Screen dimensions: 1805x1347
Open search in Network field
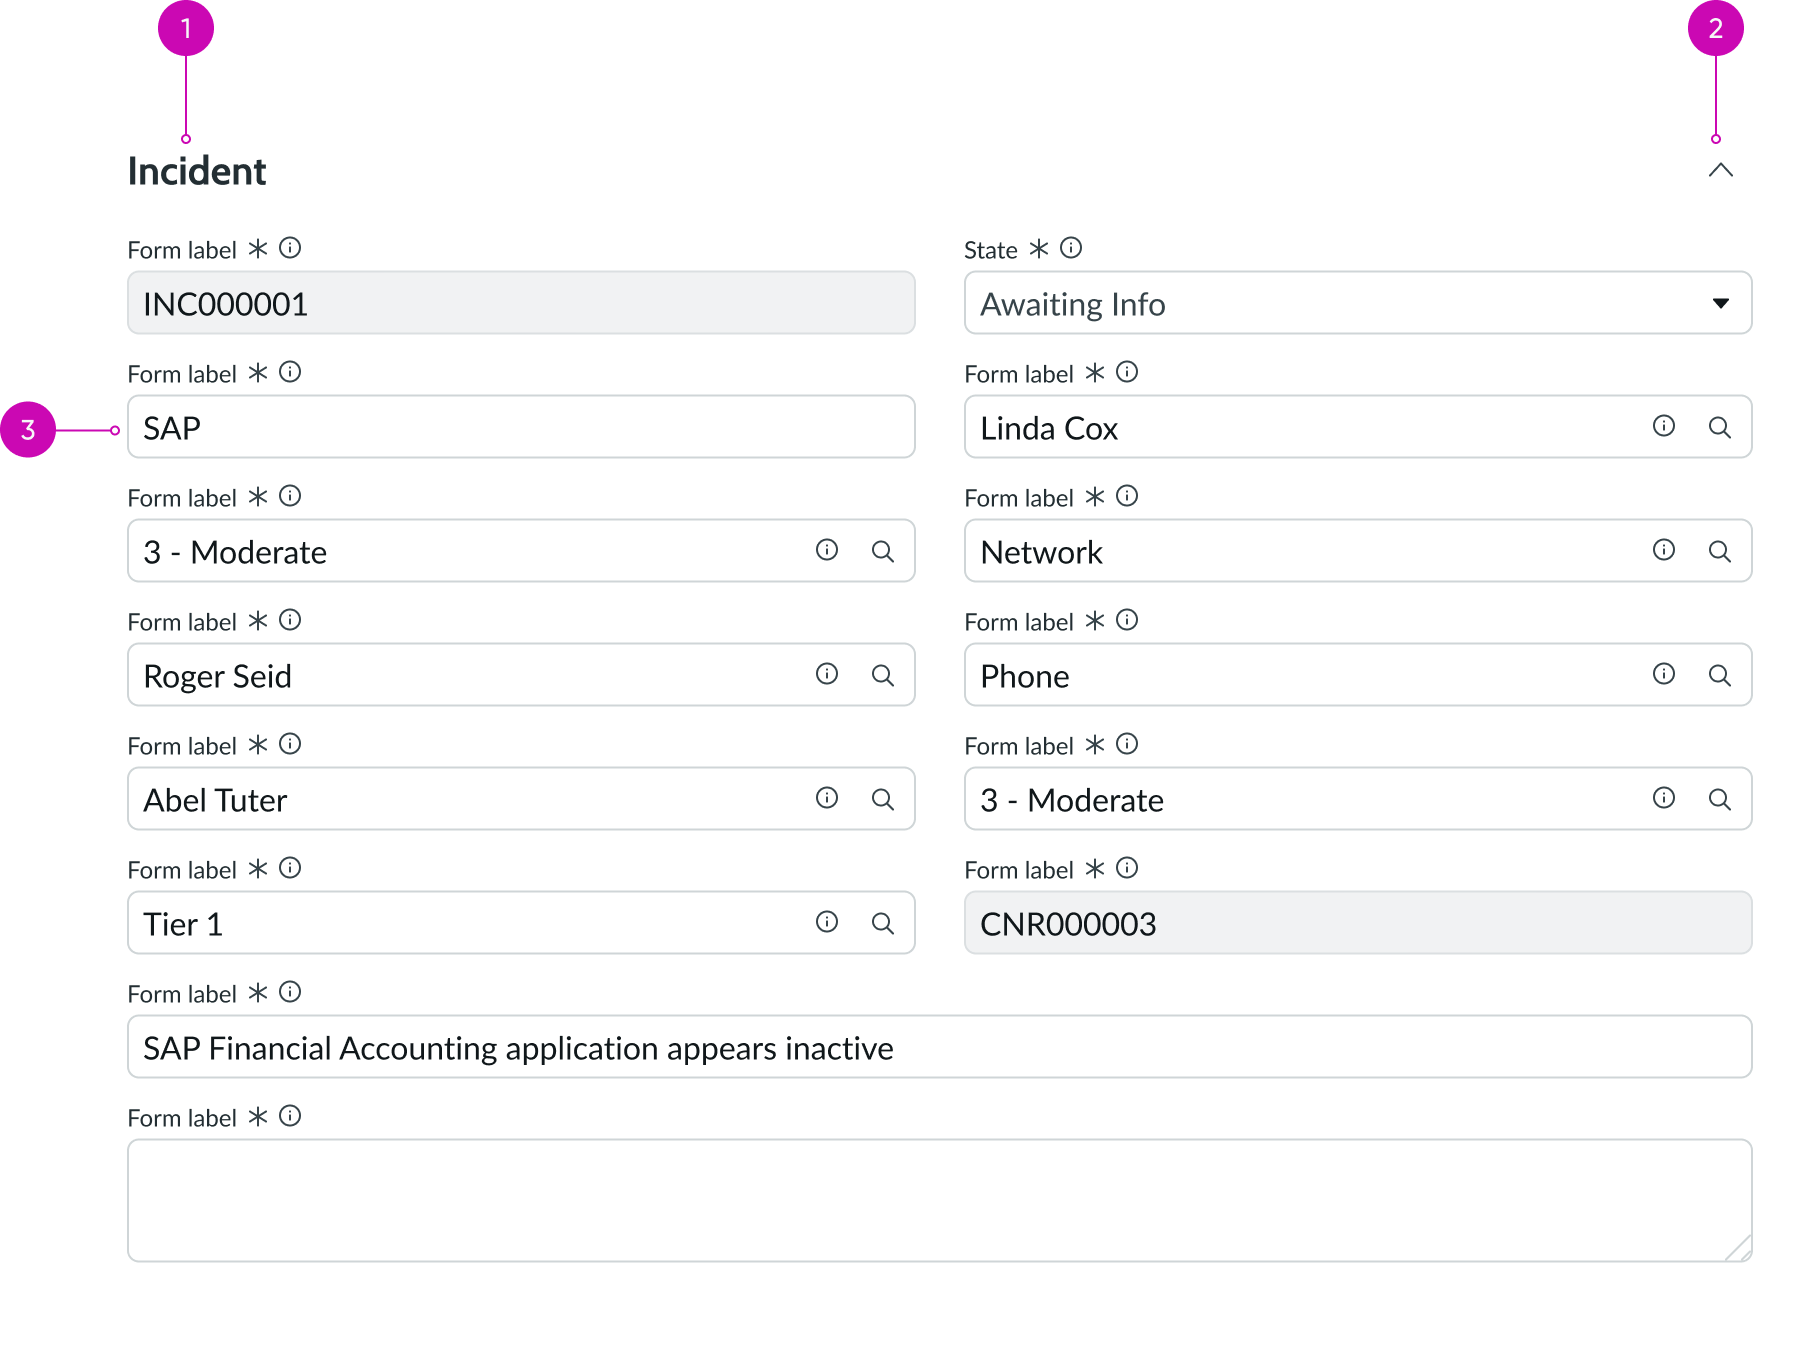tap(1719, 551)
